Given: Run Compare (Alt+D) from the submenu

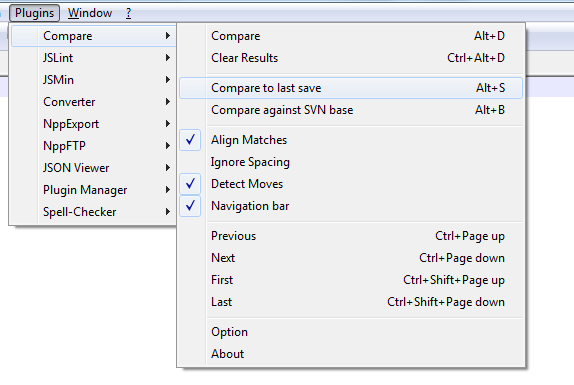Looking at the screenshot, I should coord(351,36).
